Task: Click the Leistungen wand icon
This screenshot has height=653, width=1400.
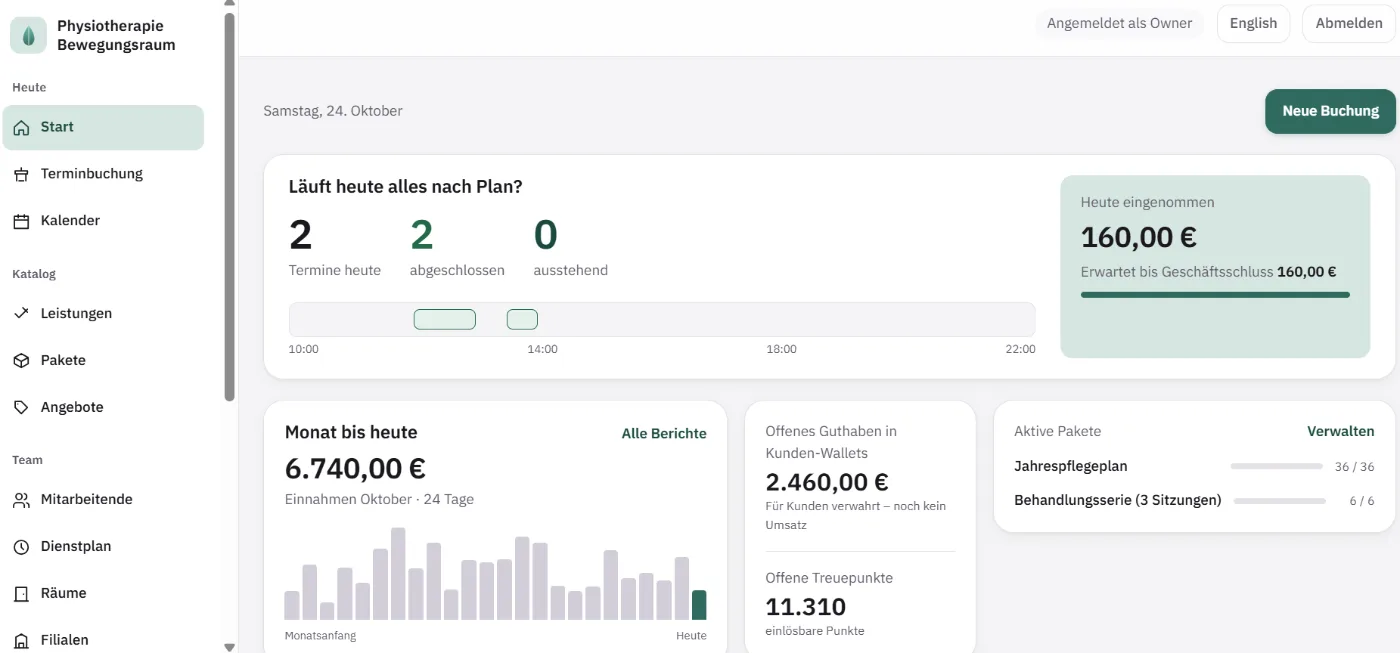Action: [21, 313]
